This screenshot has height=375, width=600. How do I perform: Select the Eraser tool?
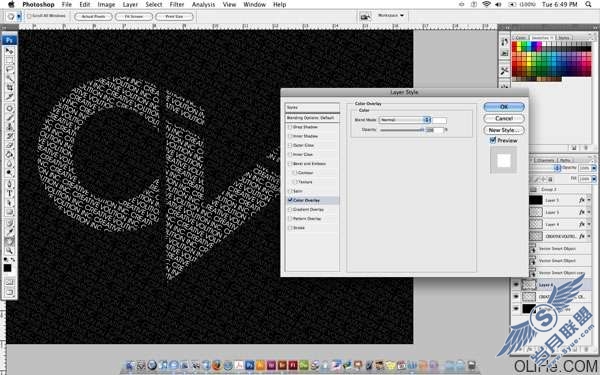coord(9,145)
